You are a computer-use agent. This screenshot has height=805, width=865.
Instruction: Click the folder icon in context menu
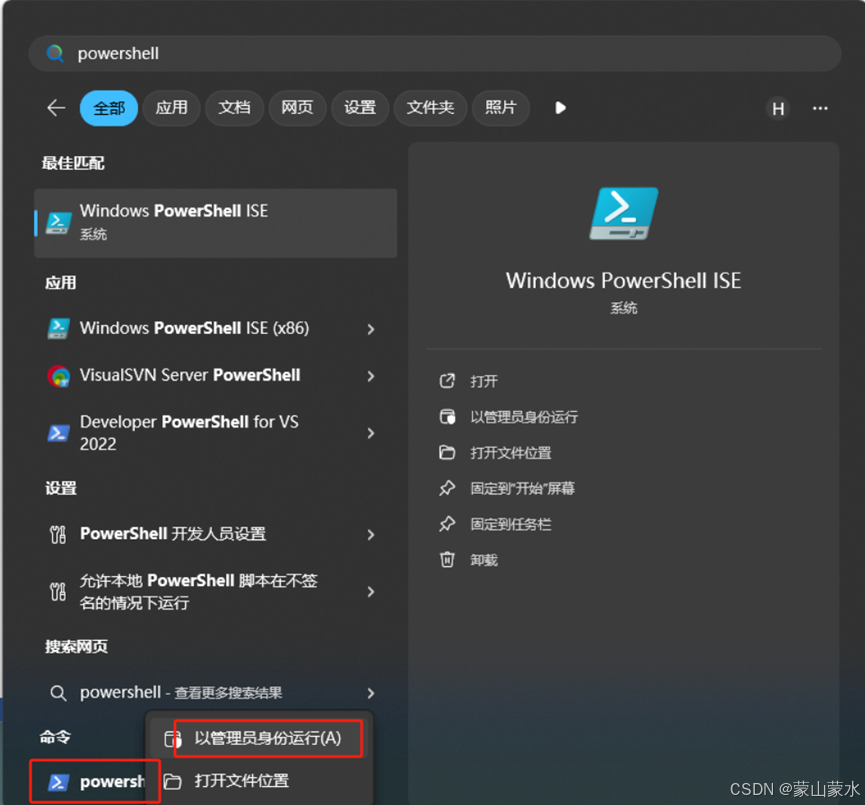tap(173, 781)
